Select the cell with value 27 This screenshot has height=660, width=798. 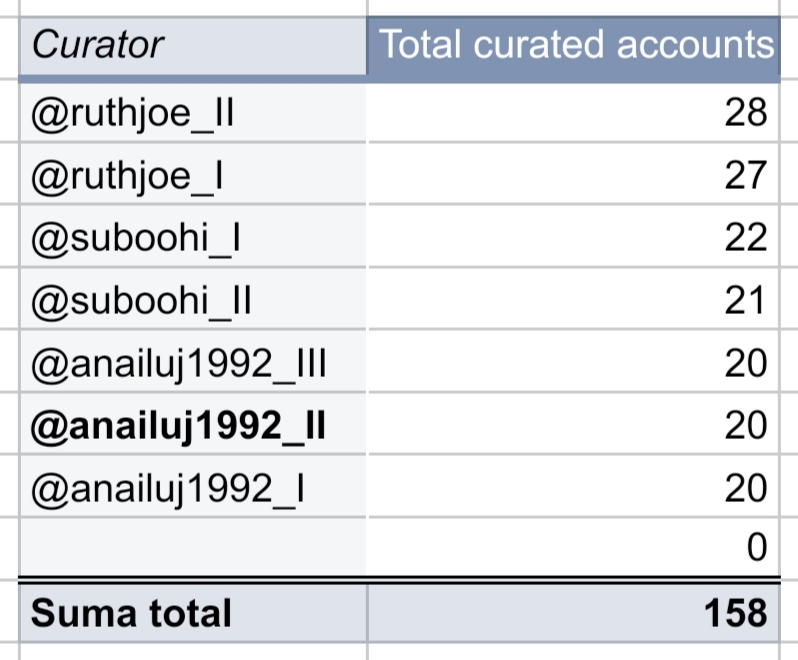point(574,174)
